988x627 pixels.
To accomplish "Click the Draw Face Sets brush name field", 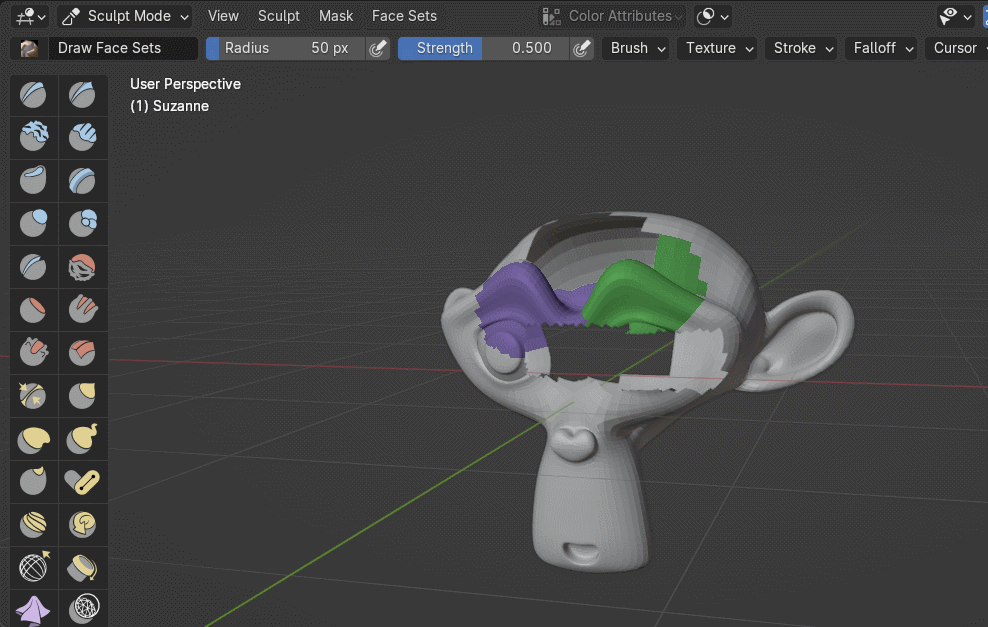I will click(x=123, y=49).
